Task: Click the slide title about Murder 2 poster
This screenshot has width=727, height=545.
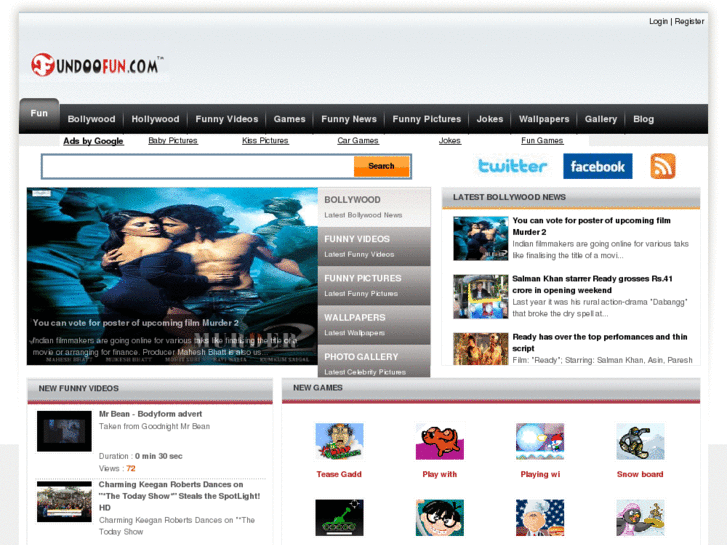Action: 136,323
